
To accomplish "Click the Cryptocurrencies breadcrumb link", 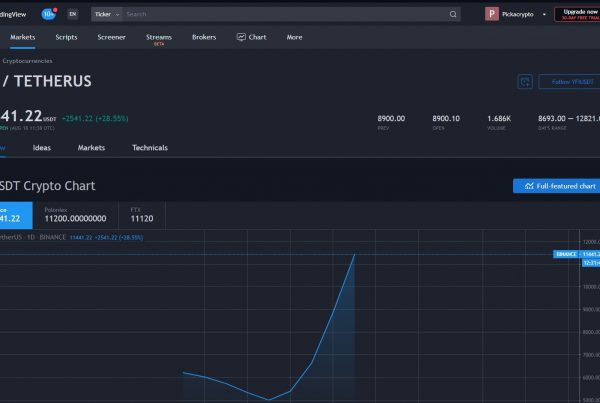I will 27,61.
